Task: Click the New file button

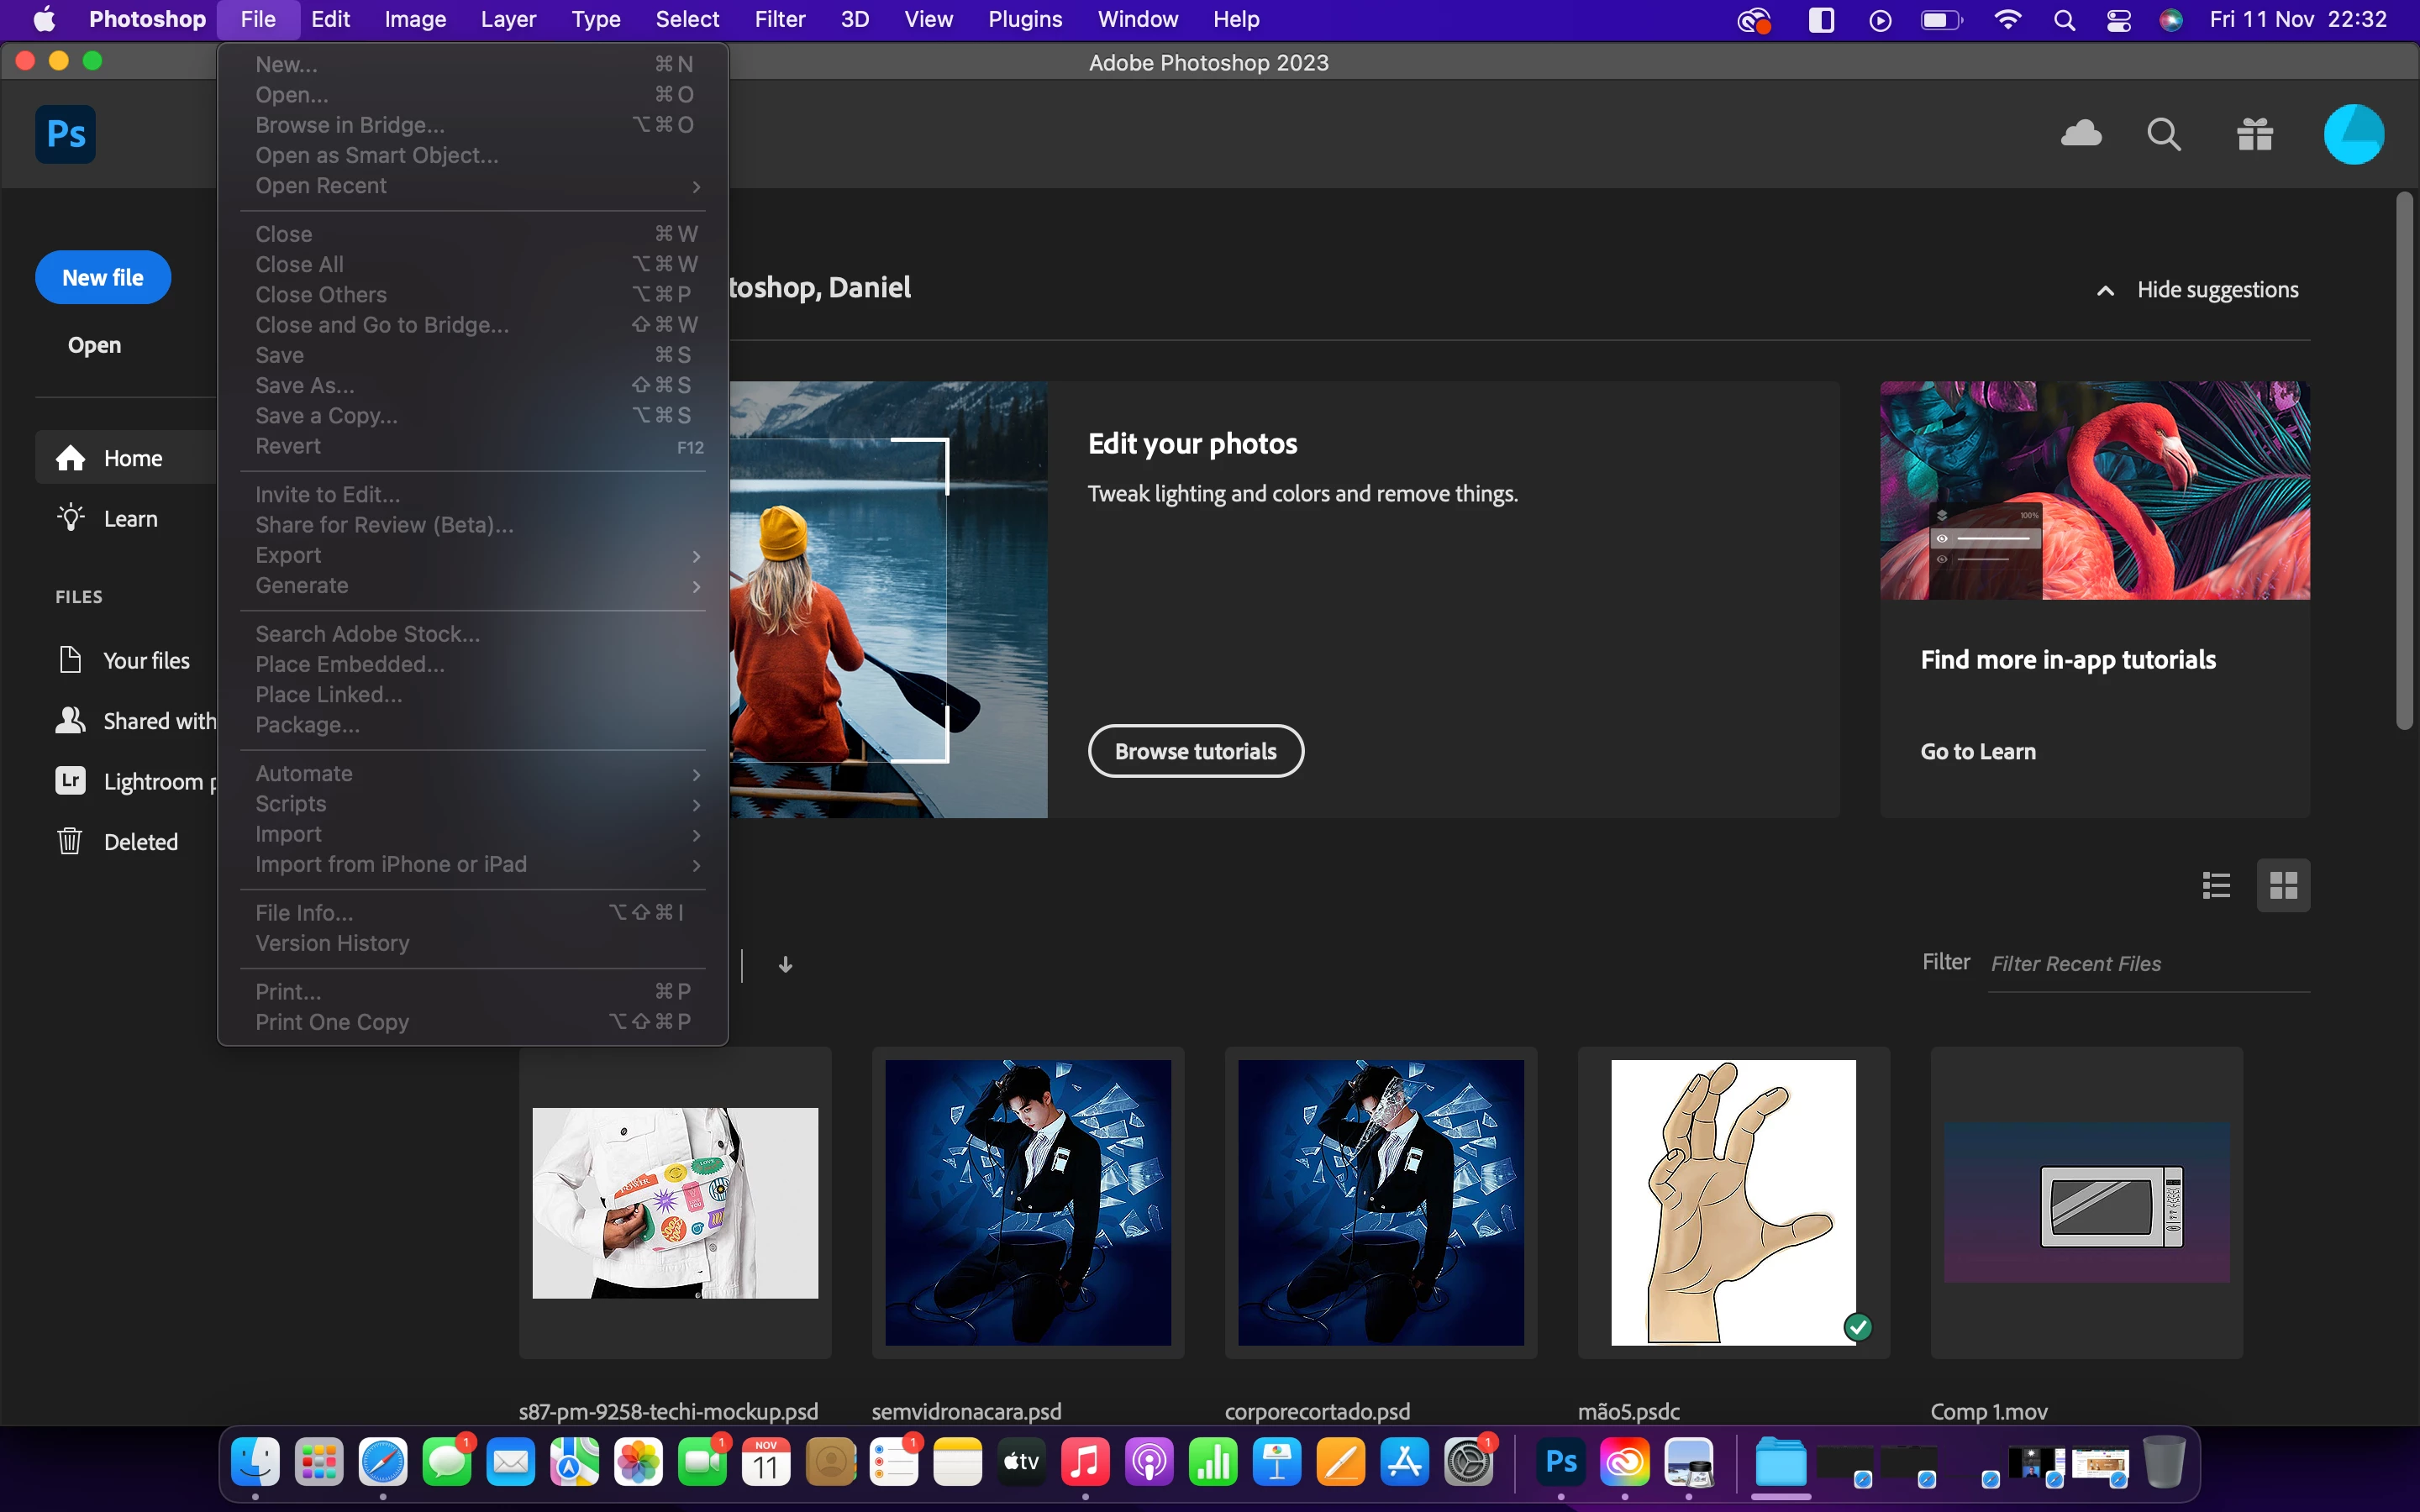Action: tap(103, 277)
